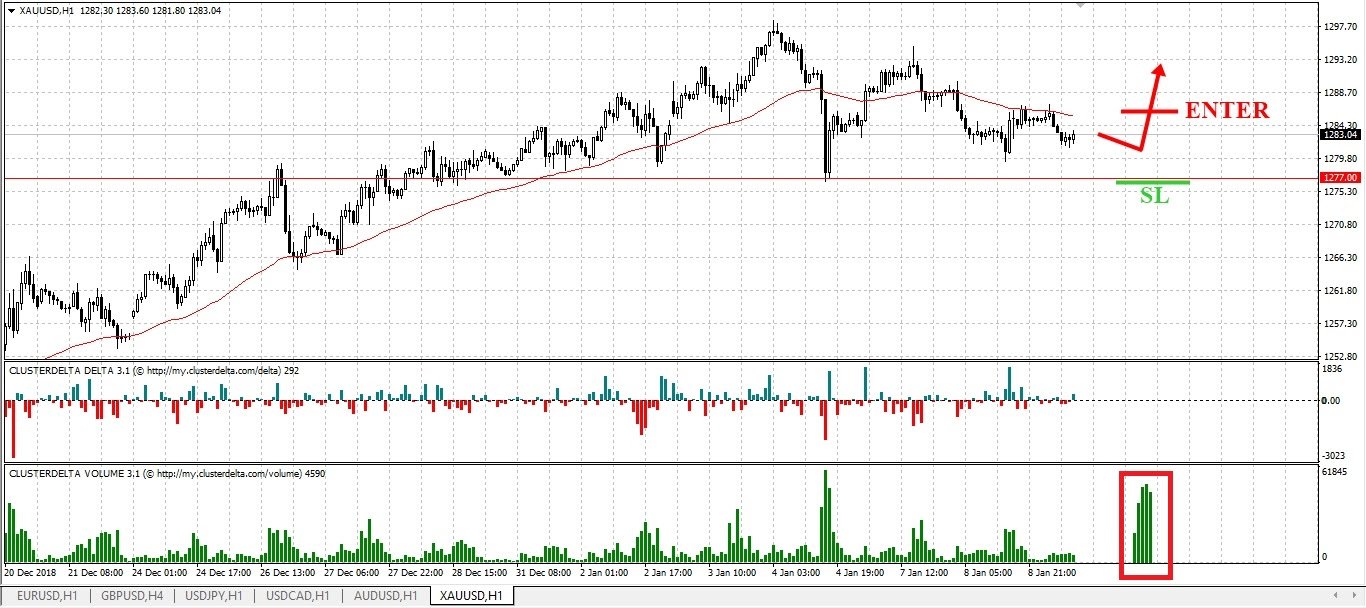Select the green SL line object
This screenshot has height=608, width=1366.
(x=1153, y=182)
